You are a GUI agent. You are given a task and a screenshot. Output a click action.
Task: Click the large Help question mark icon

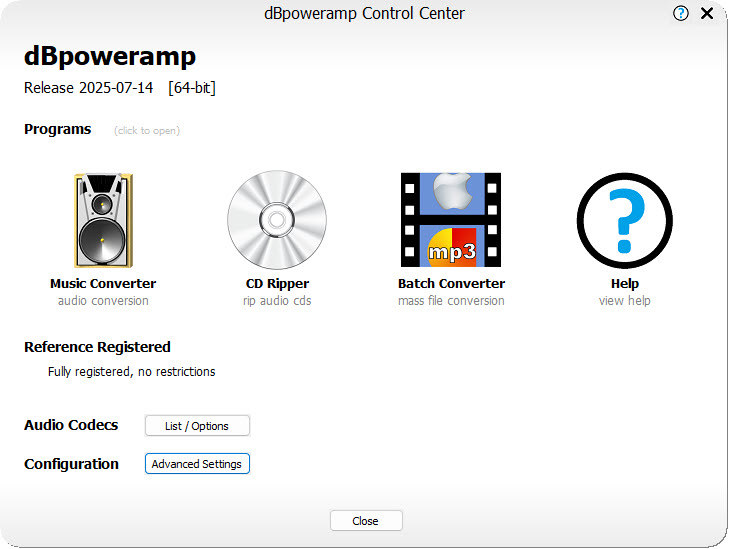(x=624, y=220)
